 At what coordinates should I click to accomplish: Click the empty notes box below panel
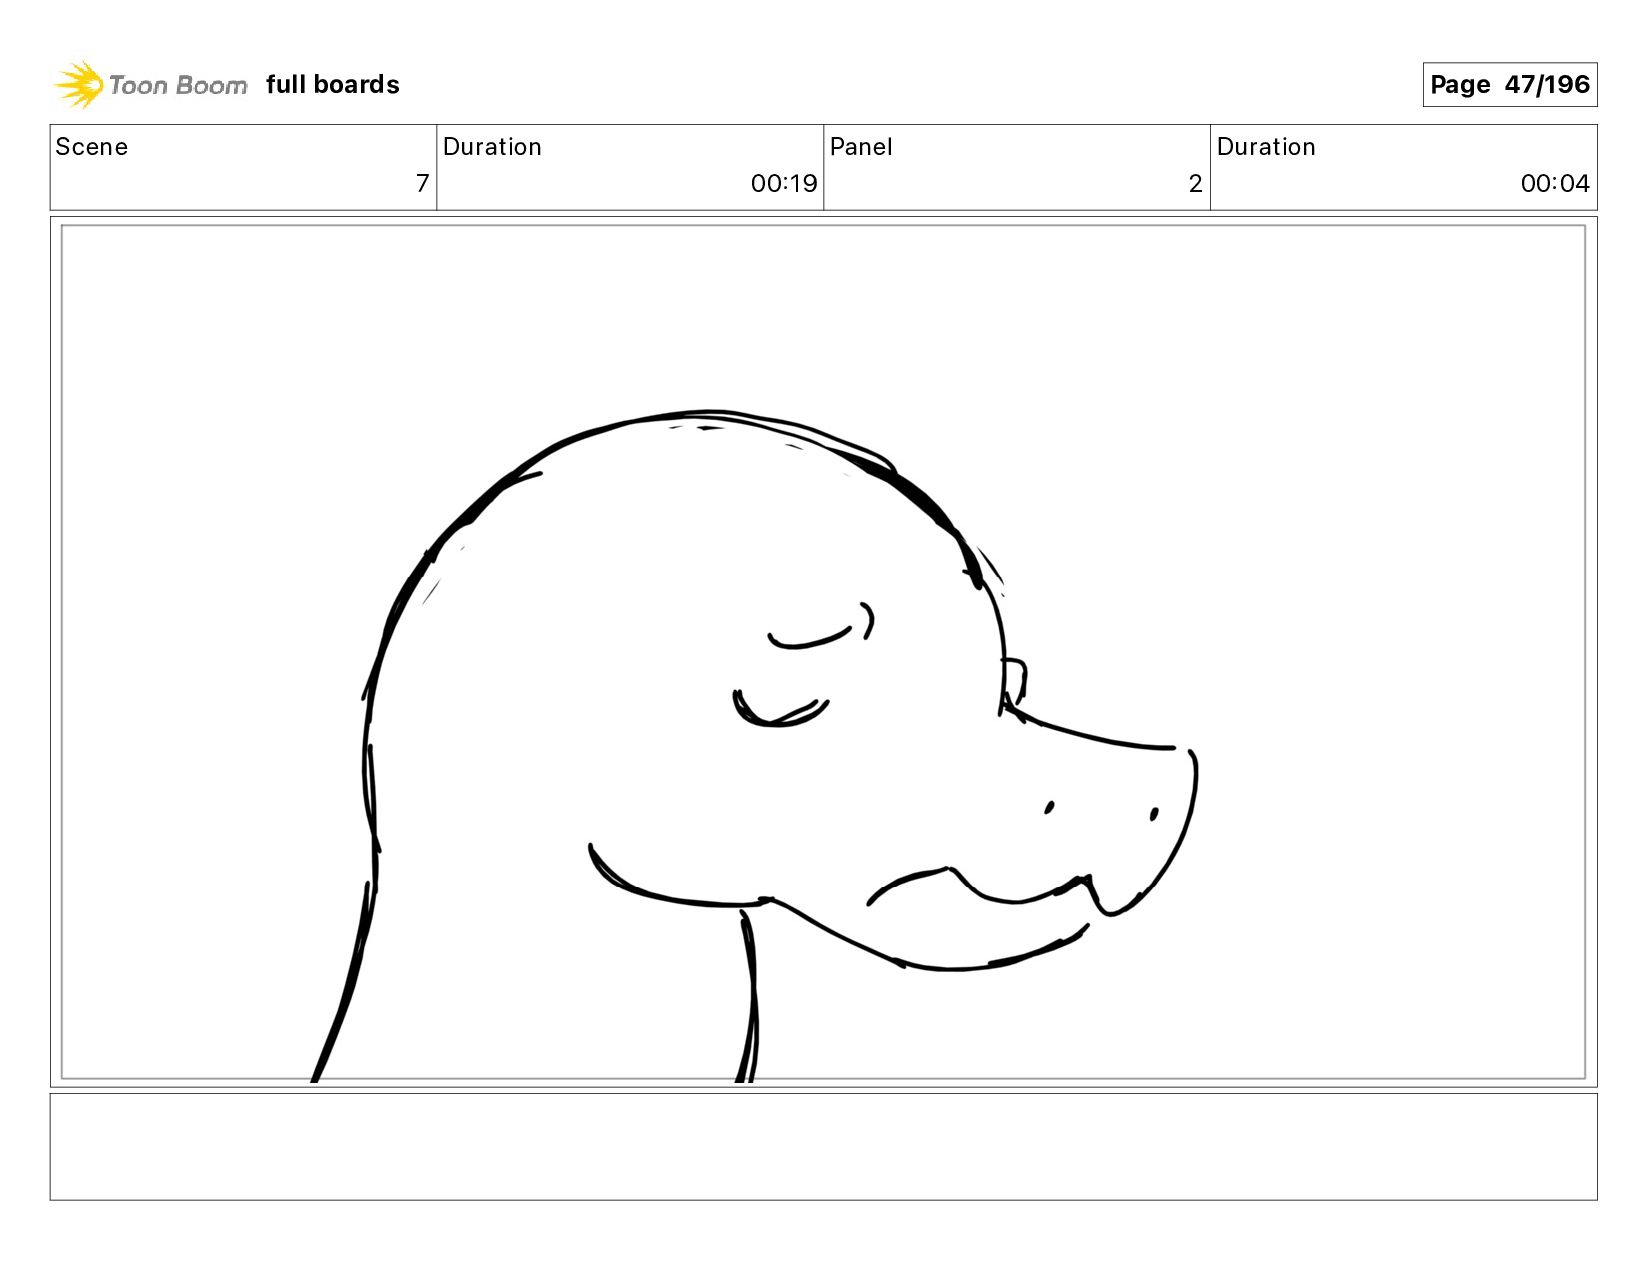(823, 1146)
